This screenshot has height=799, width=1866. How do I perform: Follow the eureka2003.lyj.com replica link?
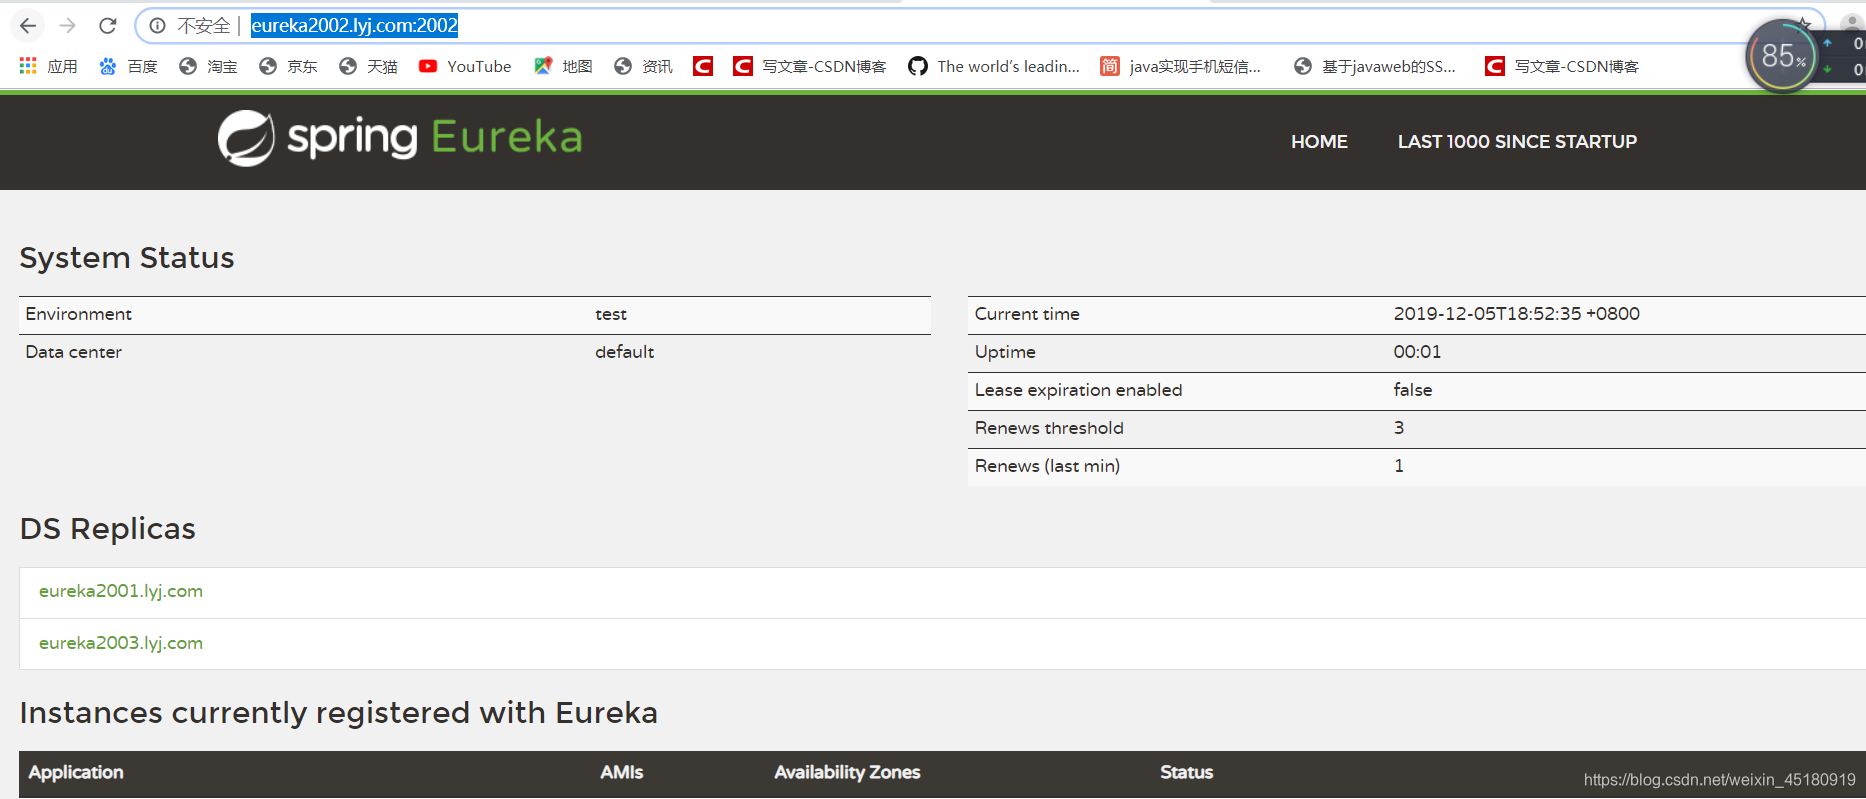click(x=121, y=643)
